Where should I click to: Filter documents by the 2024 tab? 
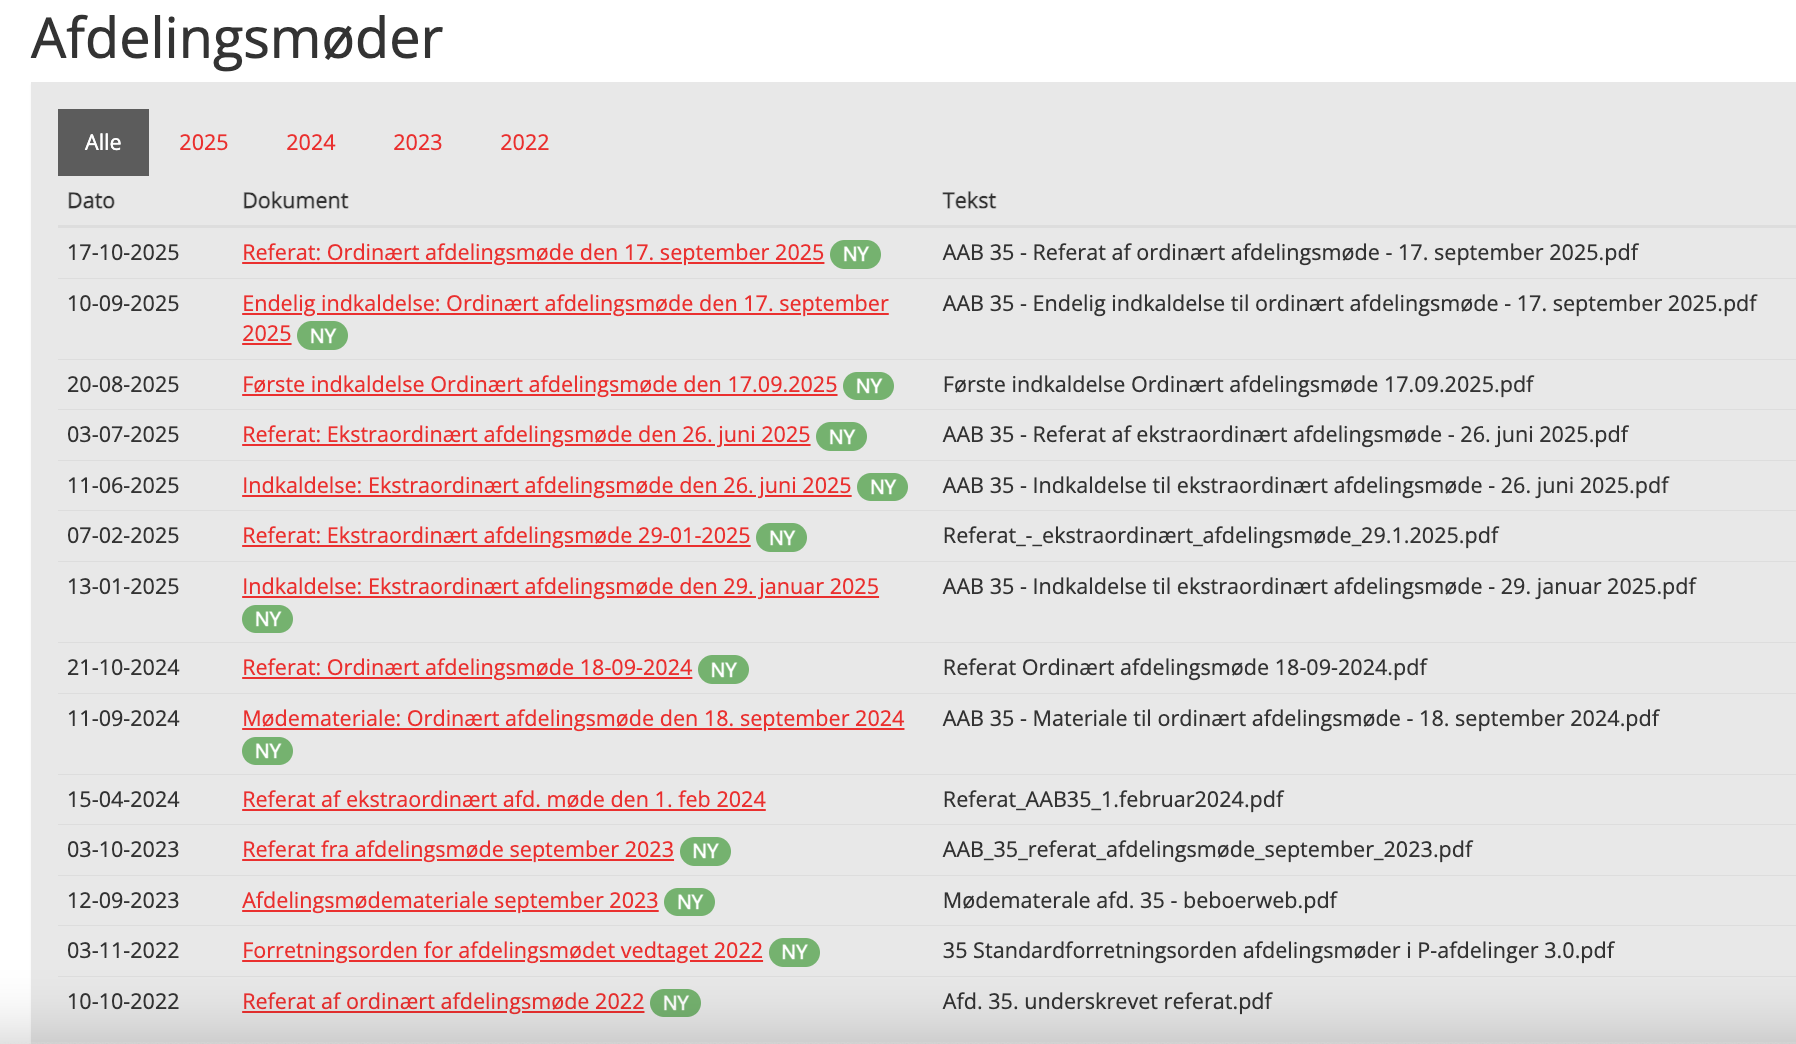(x=310, y=143)
